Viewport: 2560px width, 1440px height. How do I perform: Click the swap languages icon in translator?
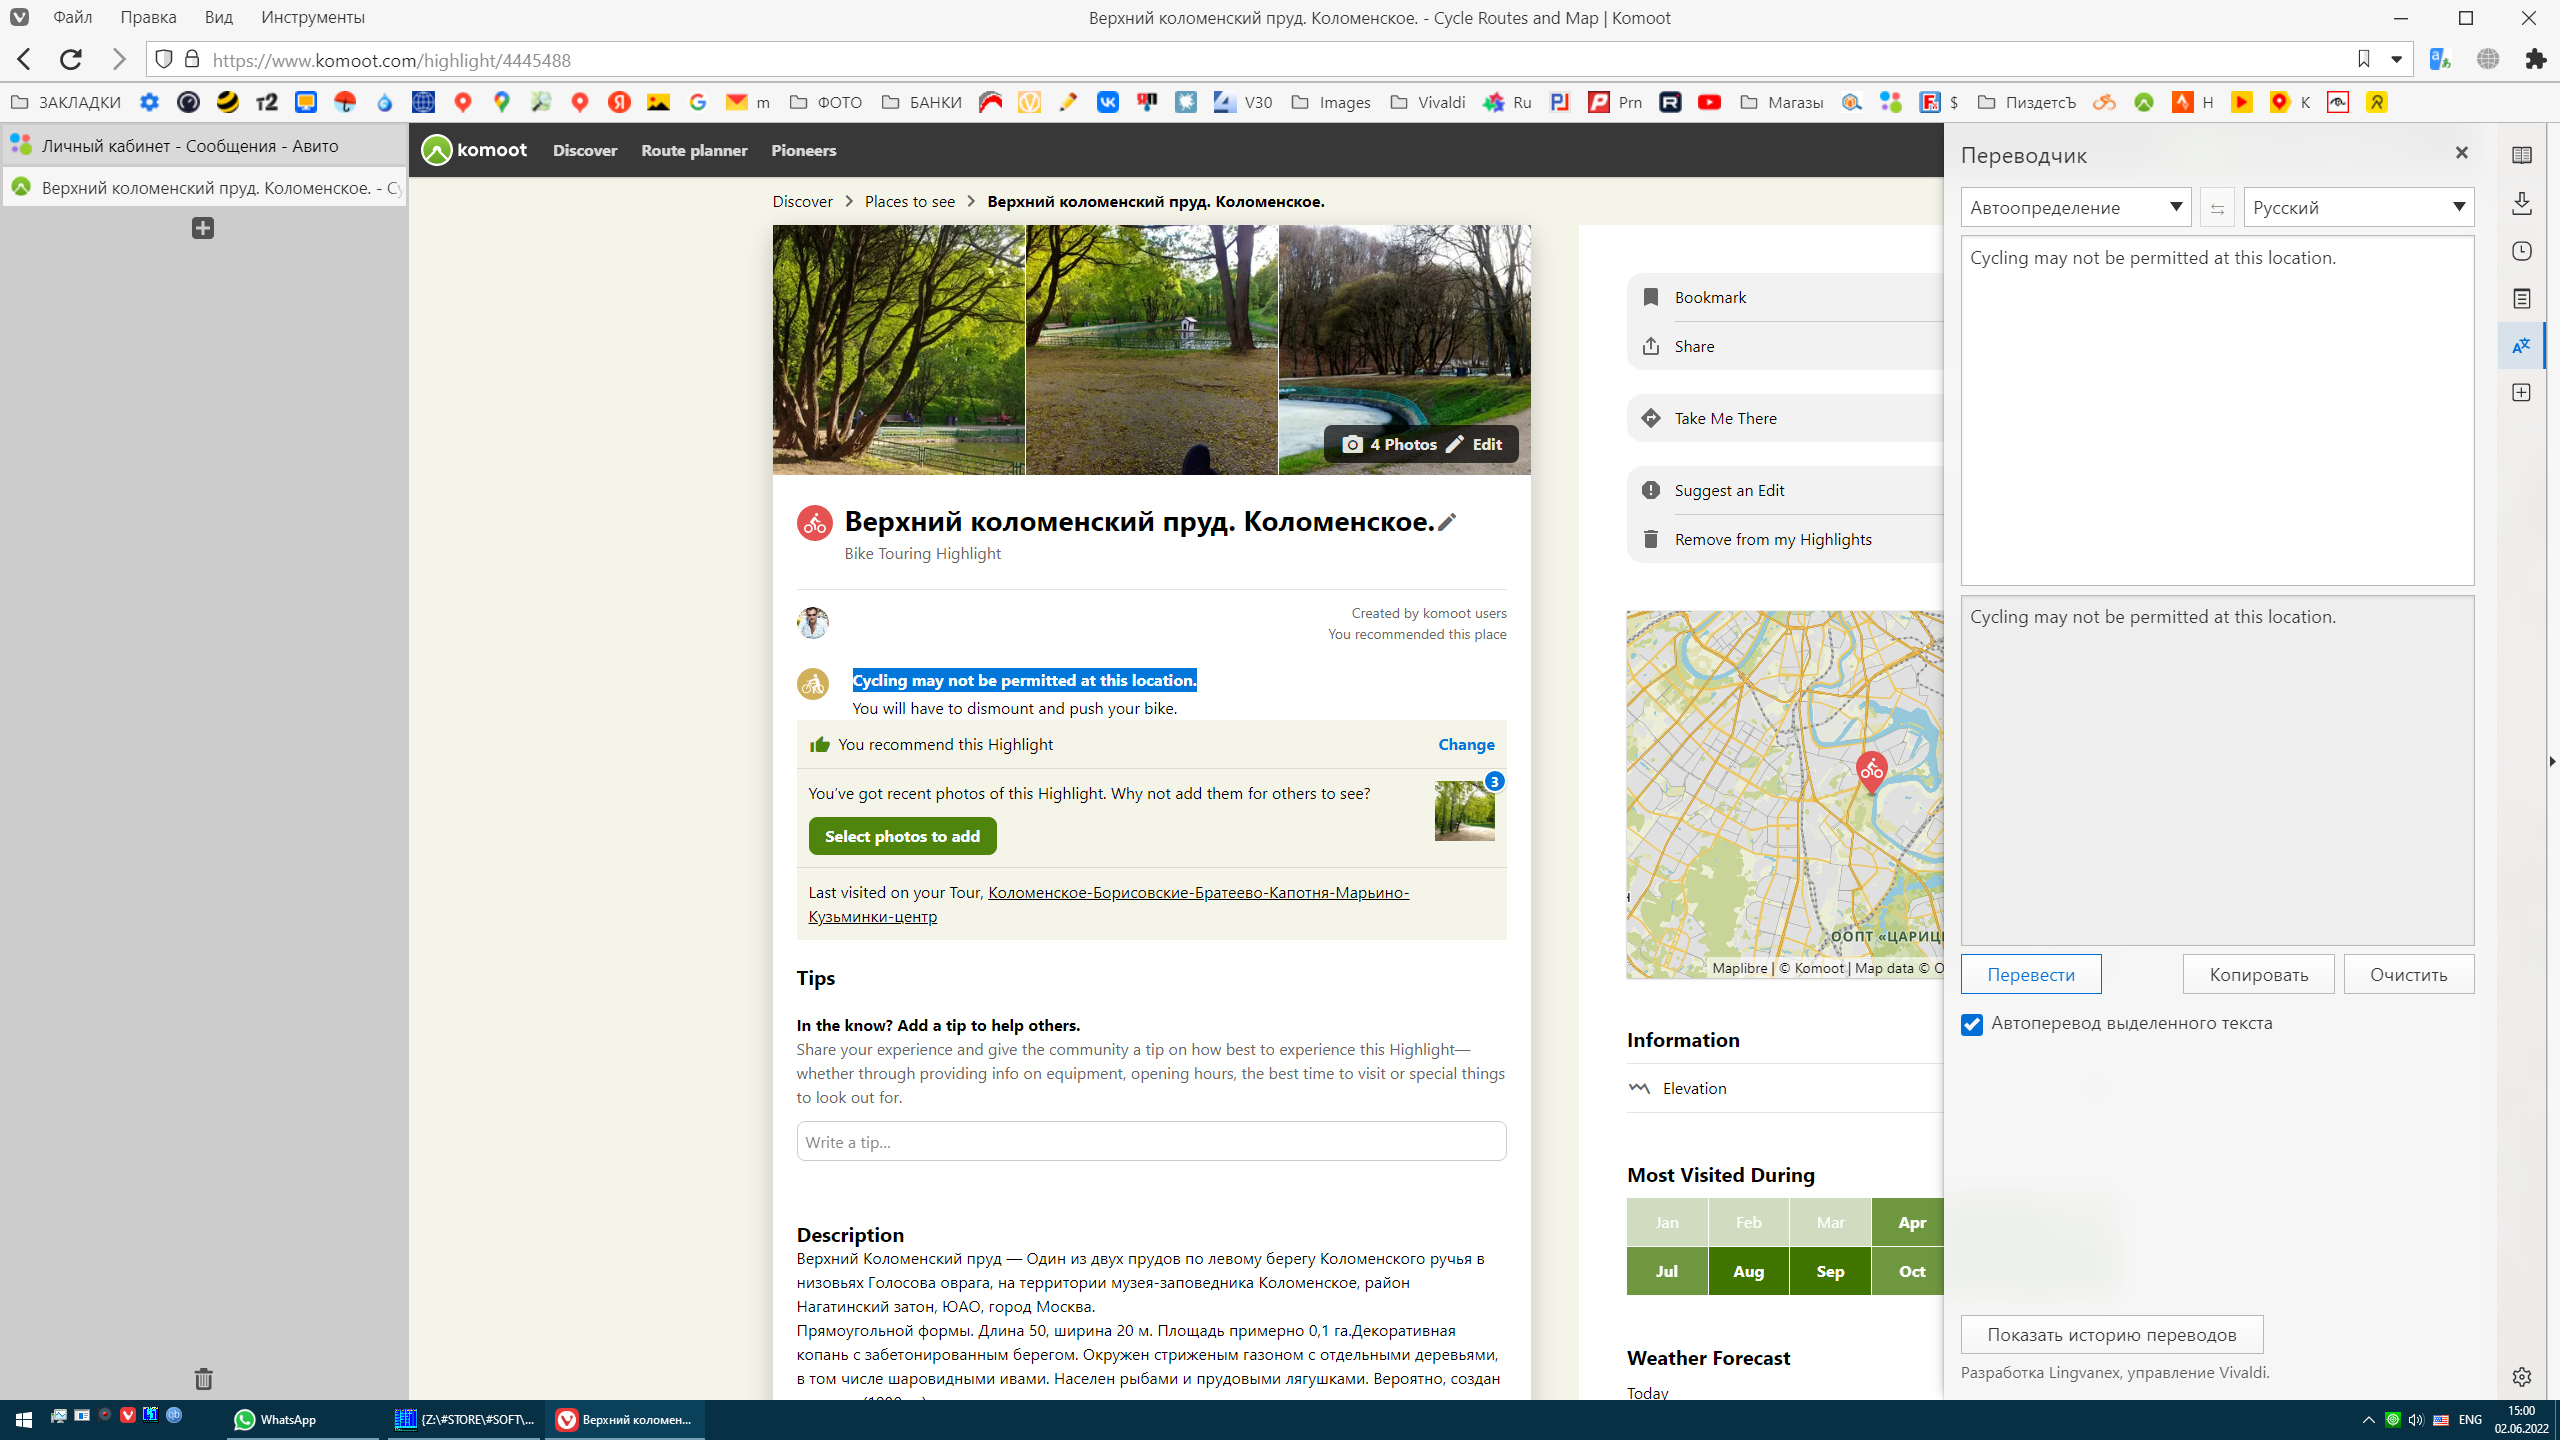click(2217, 208)
